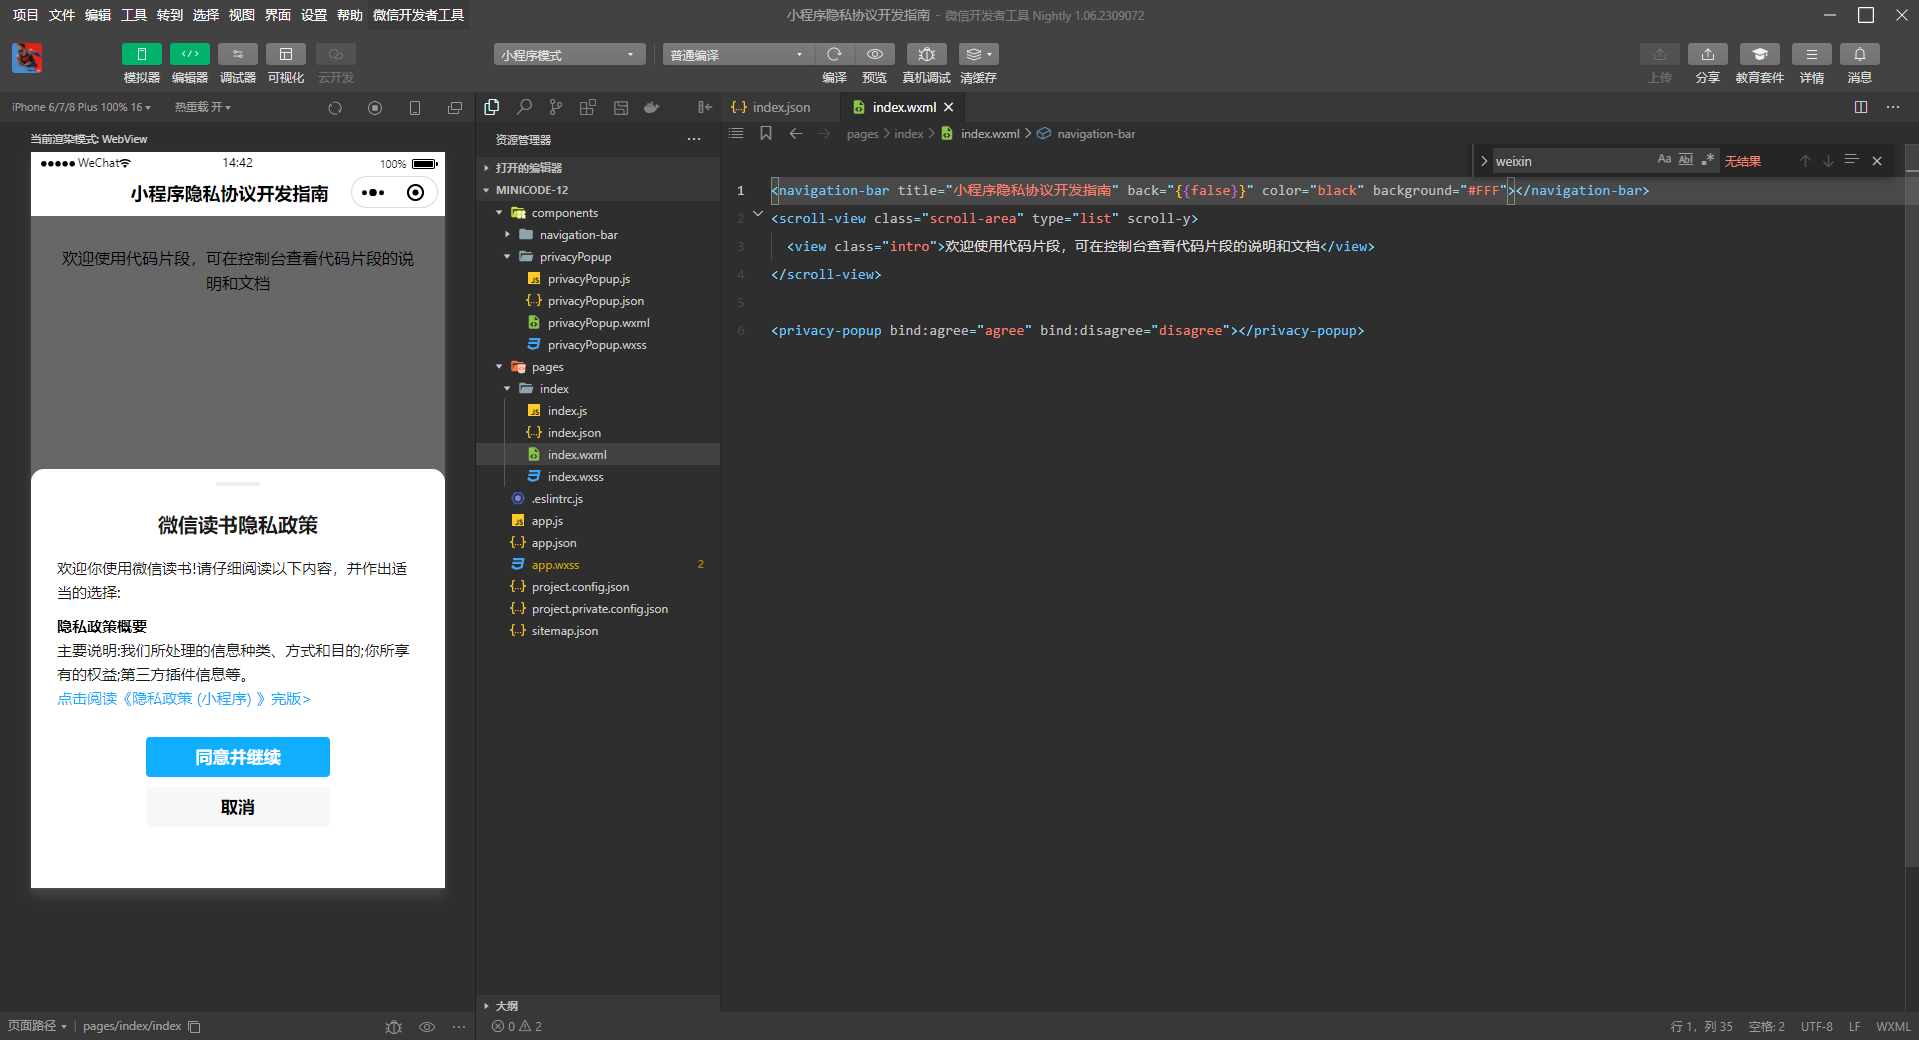
Task: Click the mini program capsule close circle
Action: [x=416, y=193]
